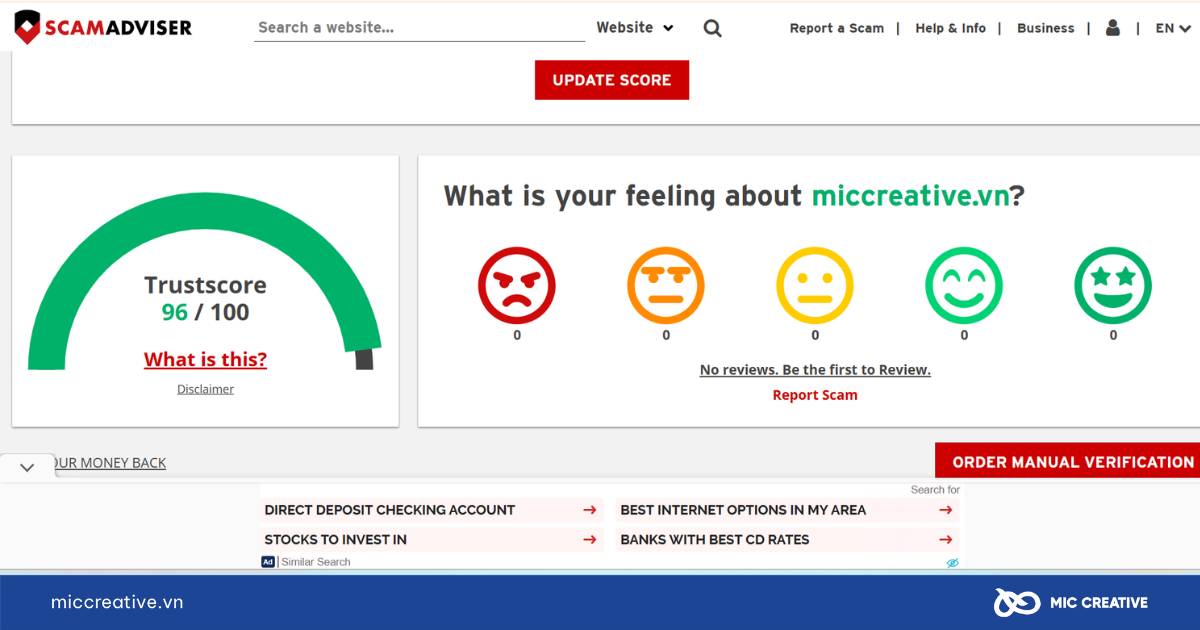This screenshot has height=630, width=1200.
Task: Click the ScamAdviser logo
Action: [103, 27]
